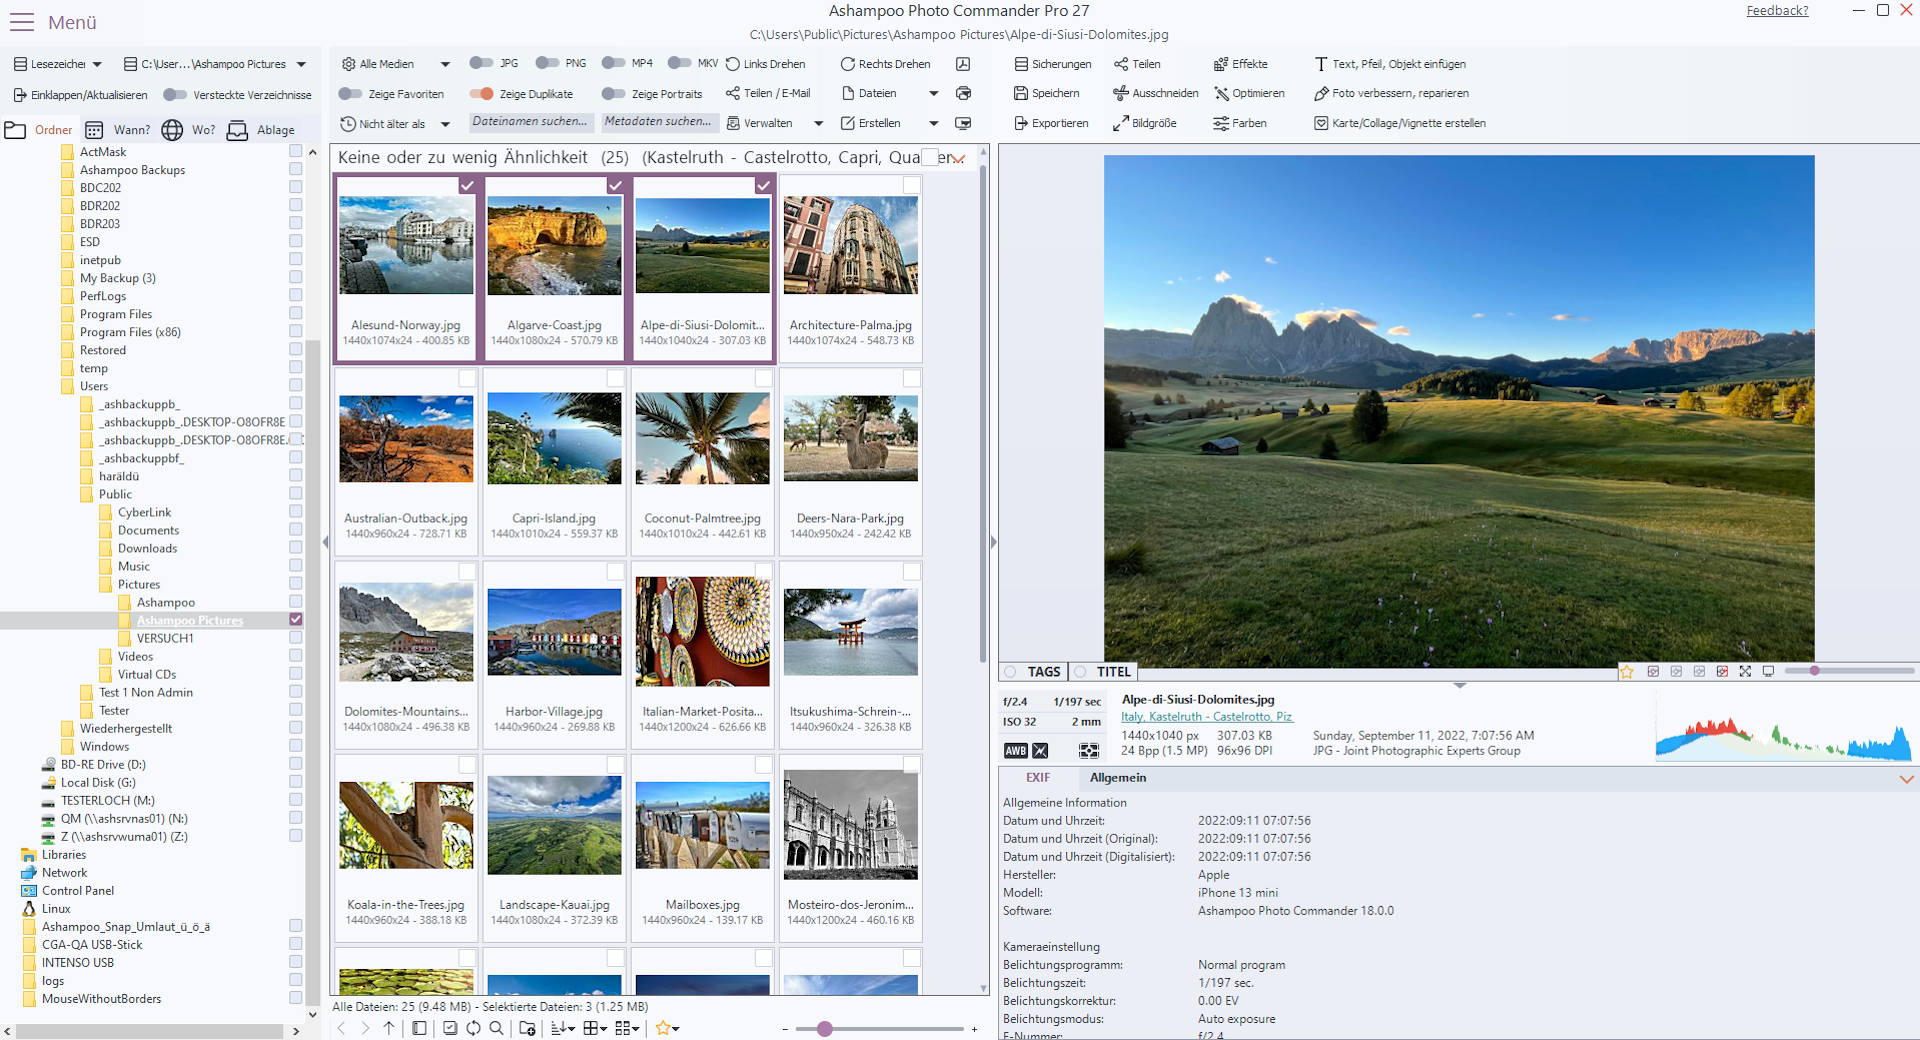Open the Effekte tool
Viewport: 1920px width, 1040px height.
tap(1240, 64)
